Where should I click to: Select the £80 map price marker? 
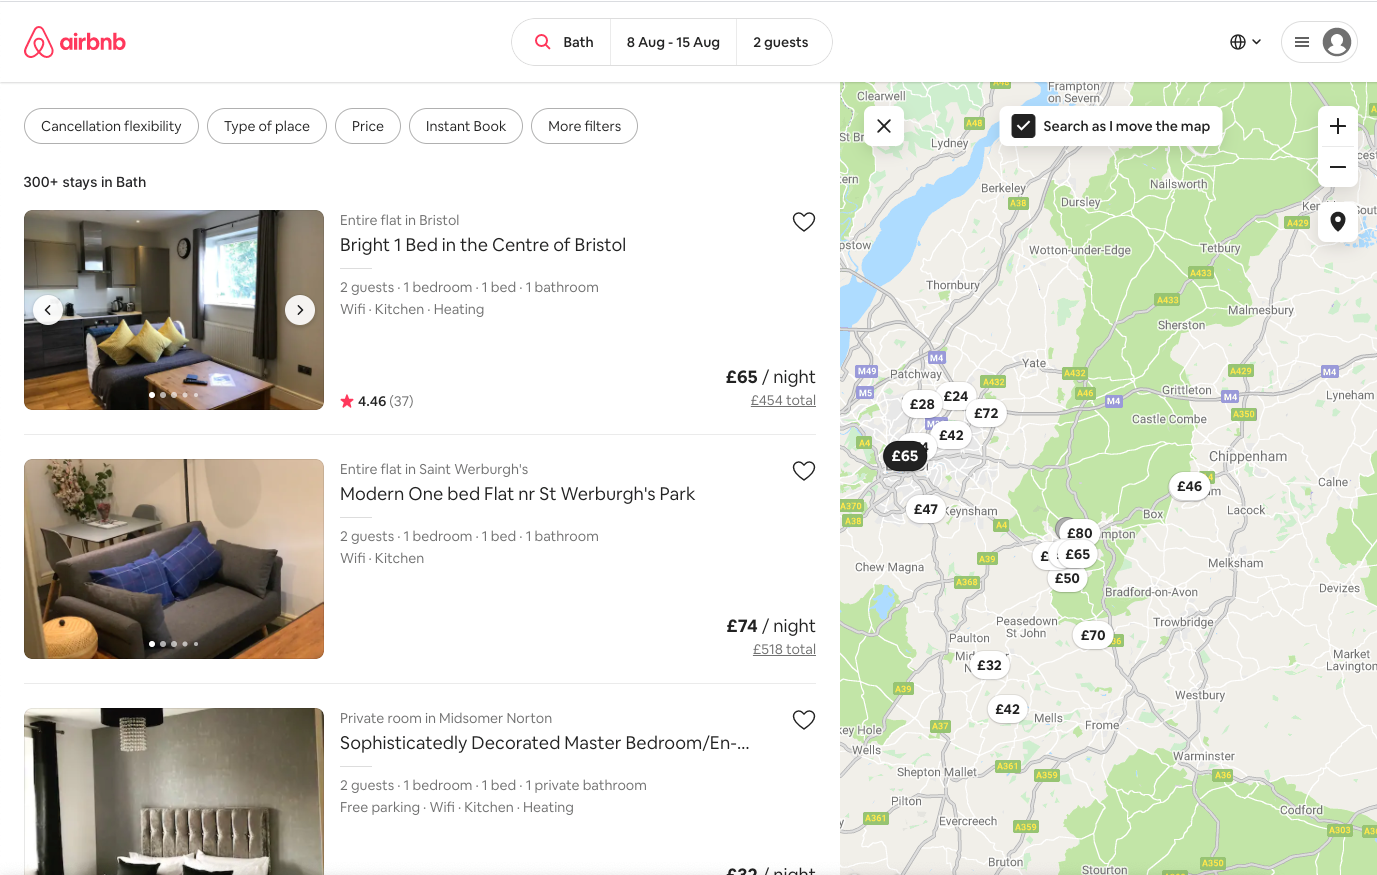click(1080, 533)
